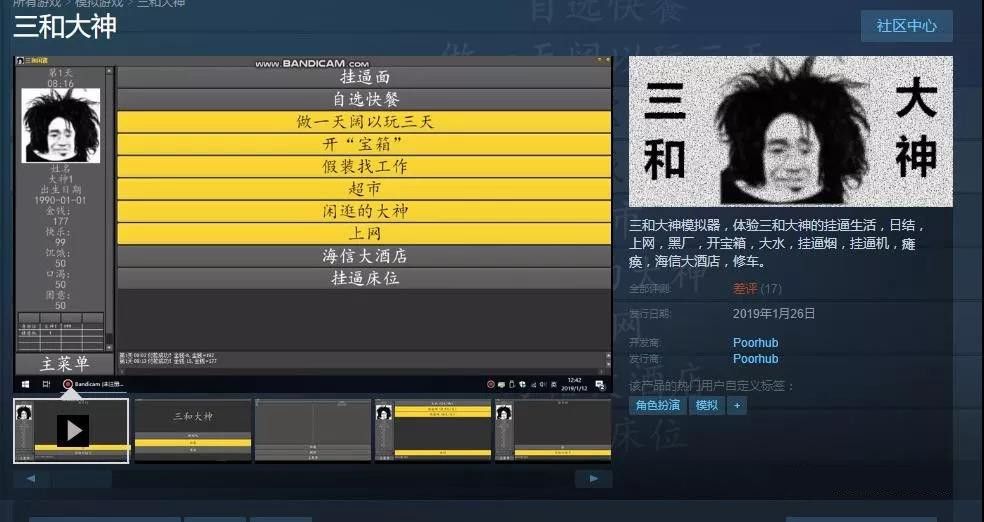
Task: Click the 主菜单 main menu button
Action: 65,364
